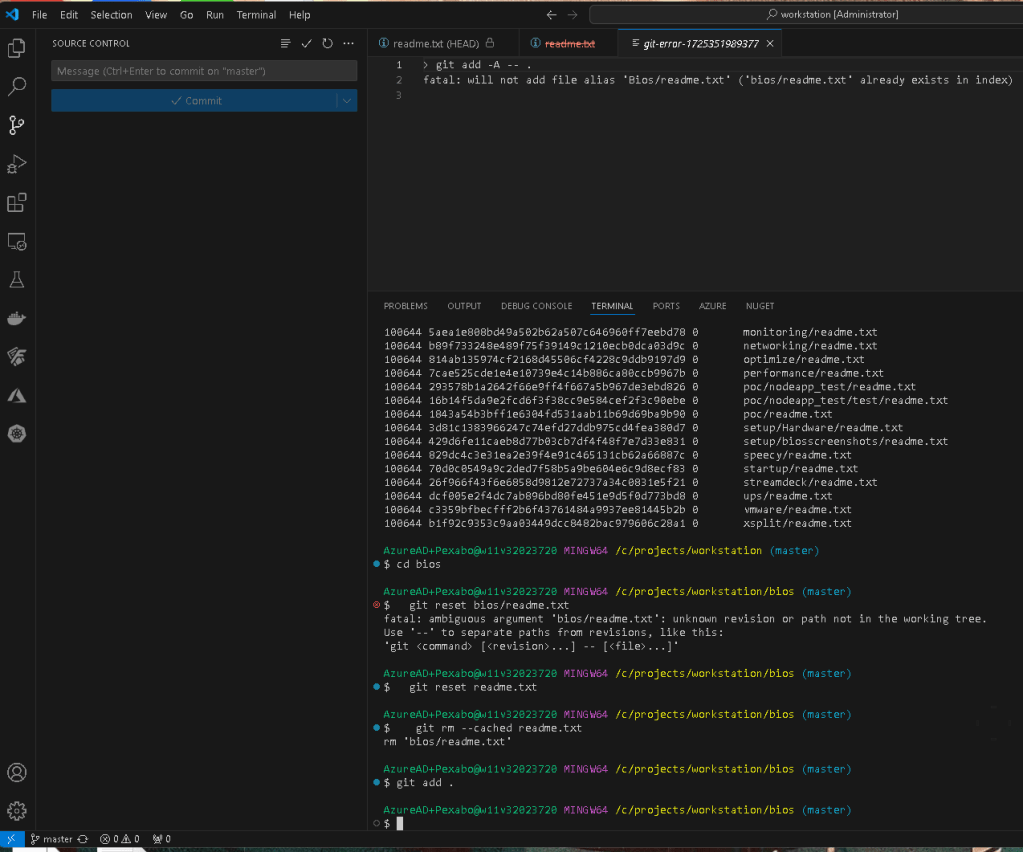Click 'git rm --cached readme.txt' command
The width and height of the screenshot is (1023, 852).
coord(498,728)
